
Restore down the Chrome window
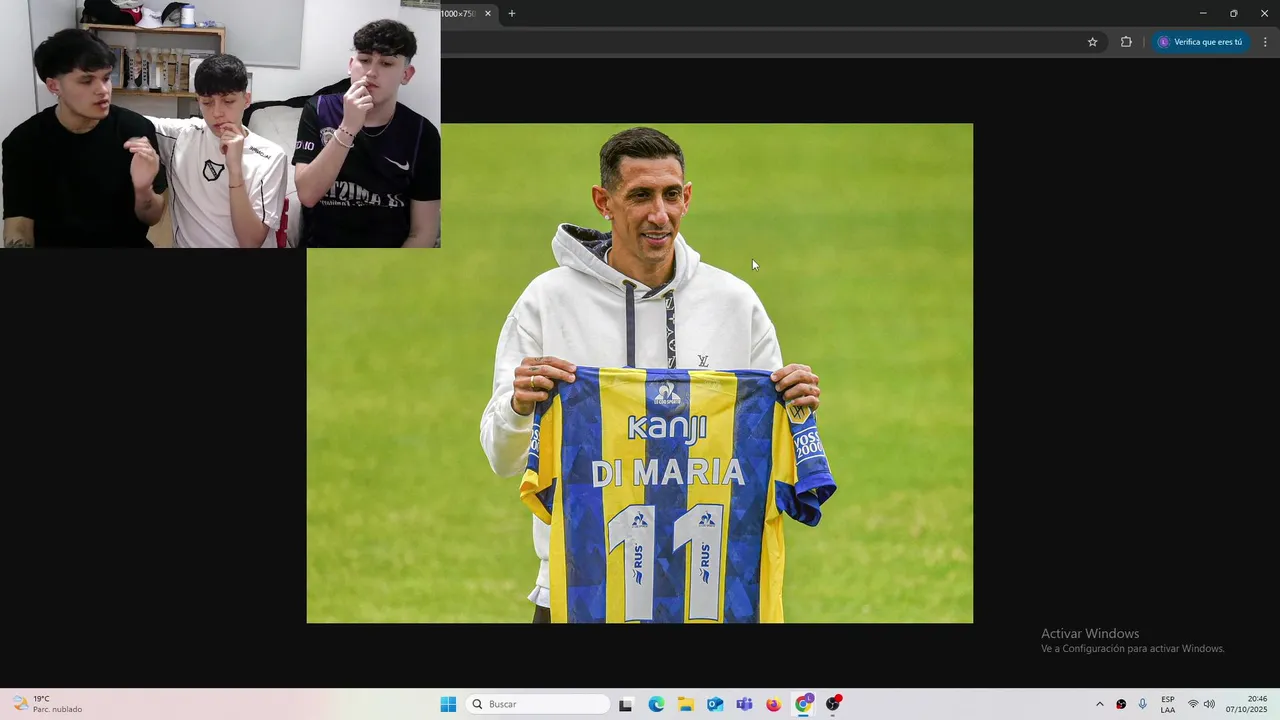(x=1234, y=13)
